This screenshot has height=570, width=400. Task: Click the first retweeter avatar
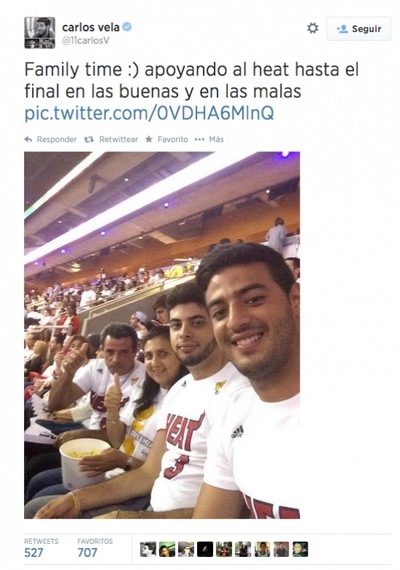(148, 549)
